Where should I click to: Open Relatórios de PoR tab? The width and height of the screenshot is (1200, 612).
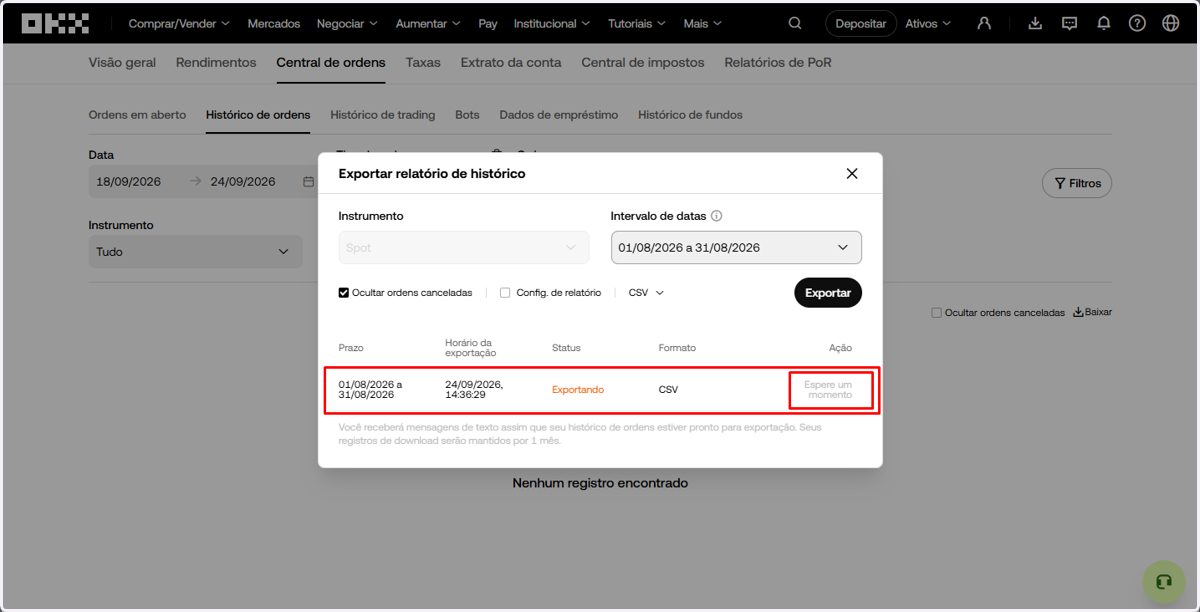click(778, 62)
